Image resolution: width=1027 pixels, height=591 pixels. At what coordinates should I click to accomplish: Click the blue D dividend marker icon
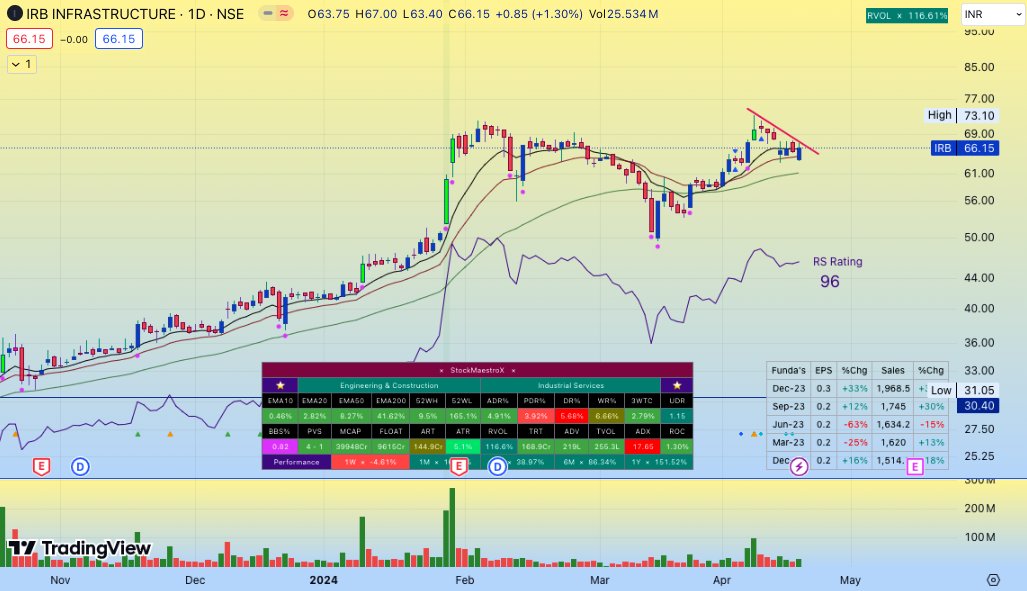80,466
